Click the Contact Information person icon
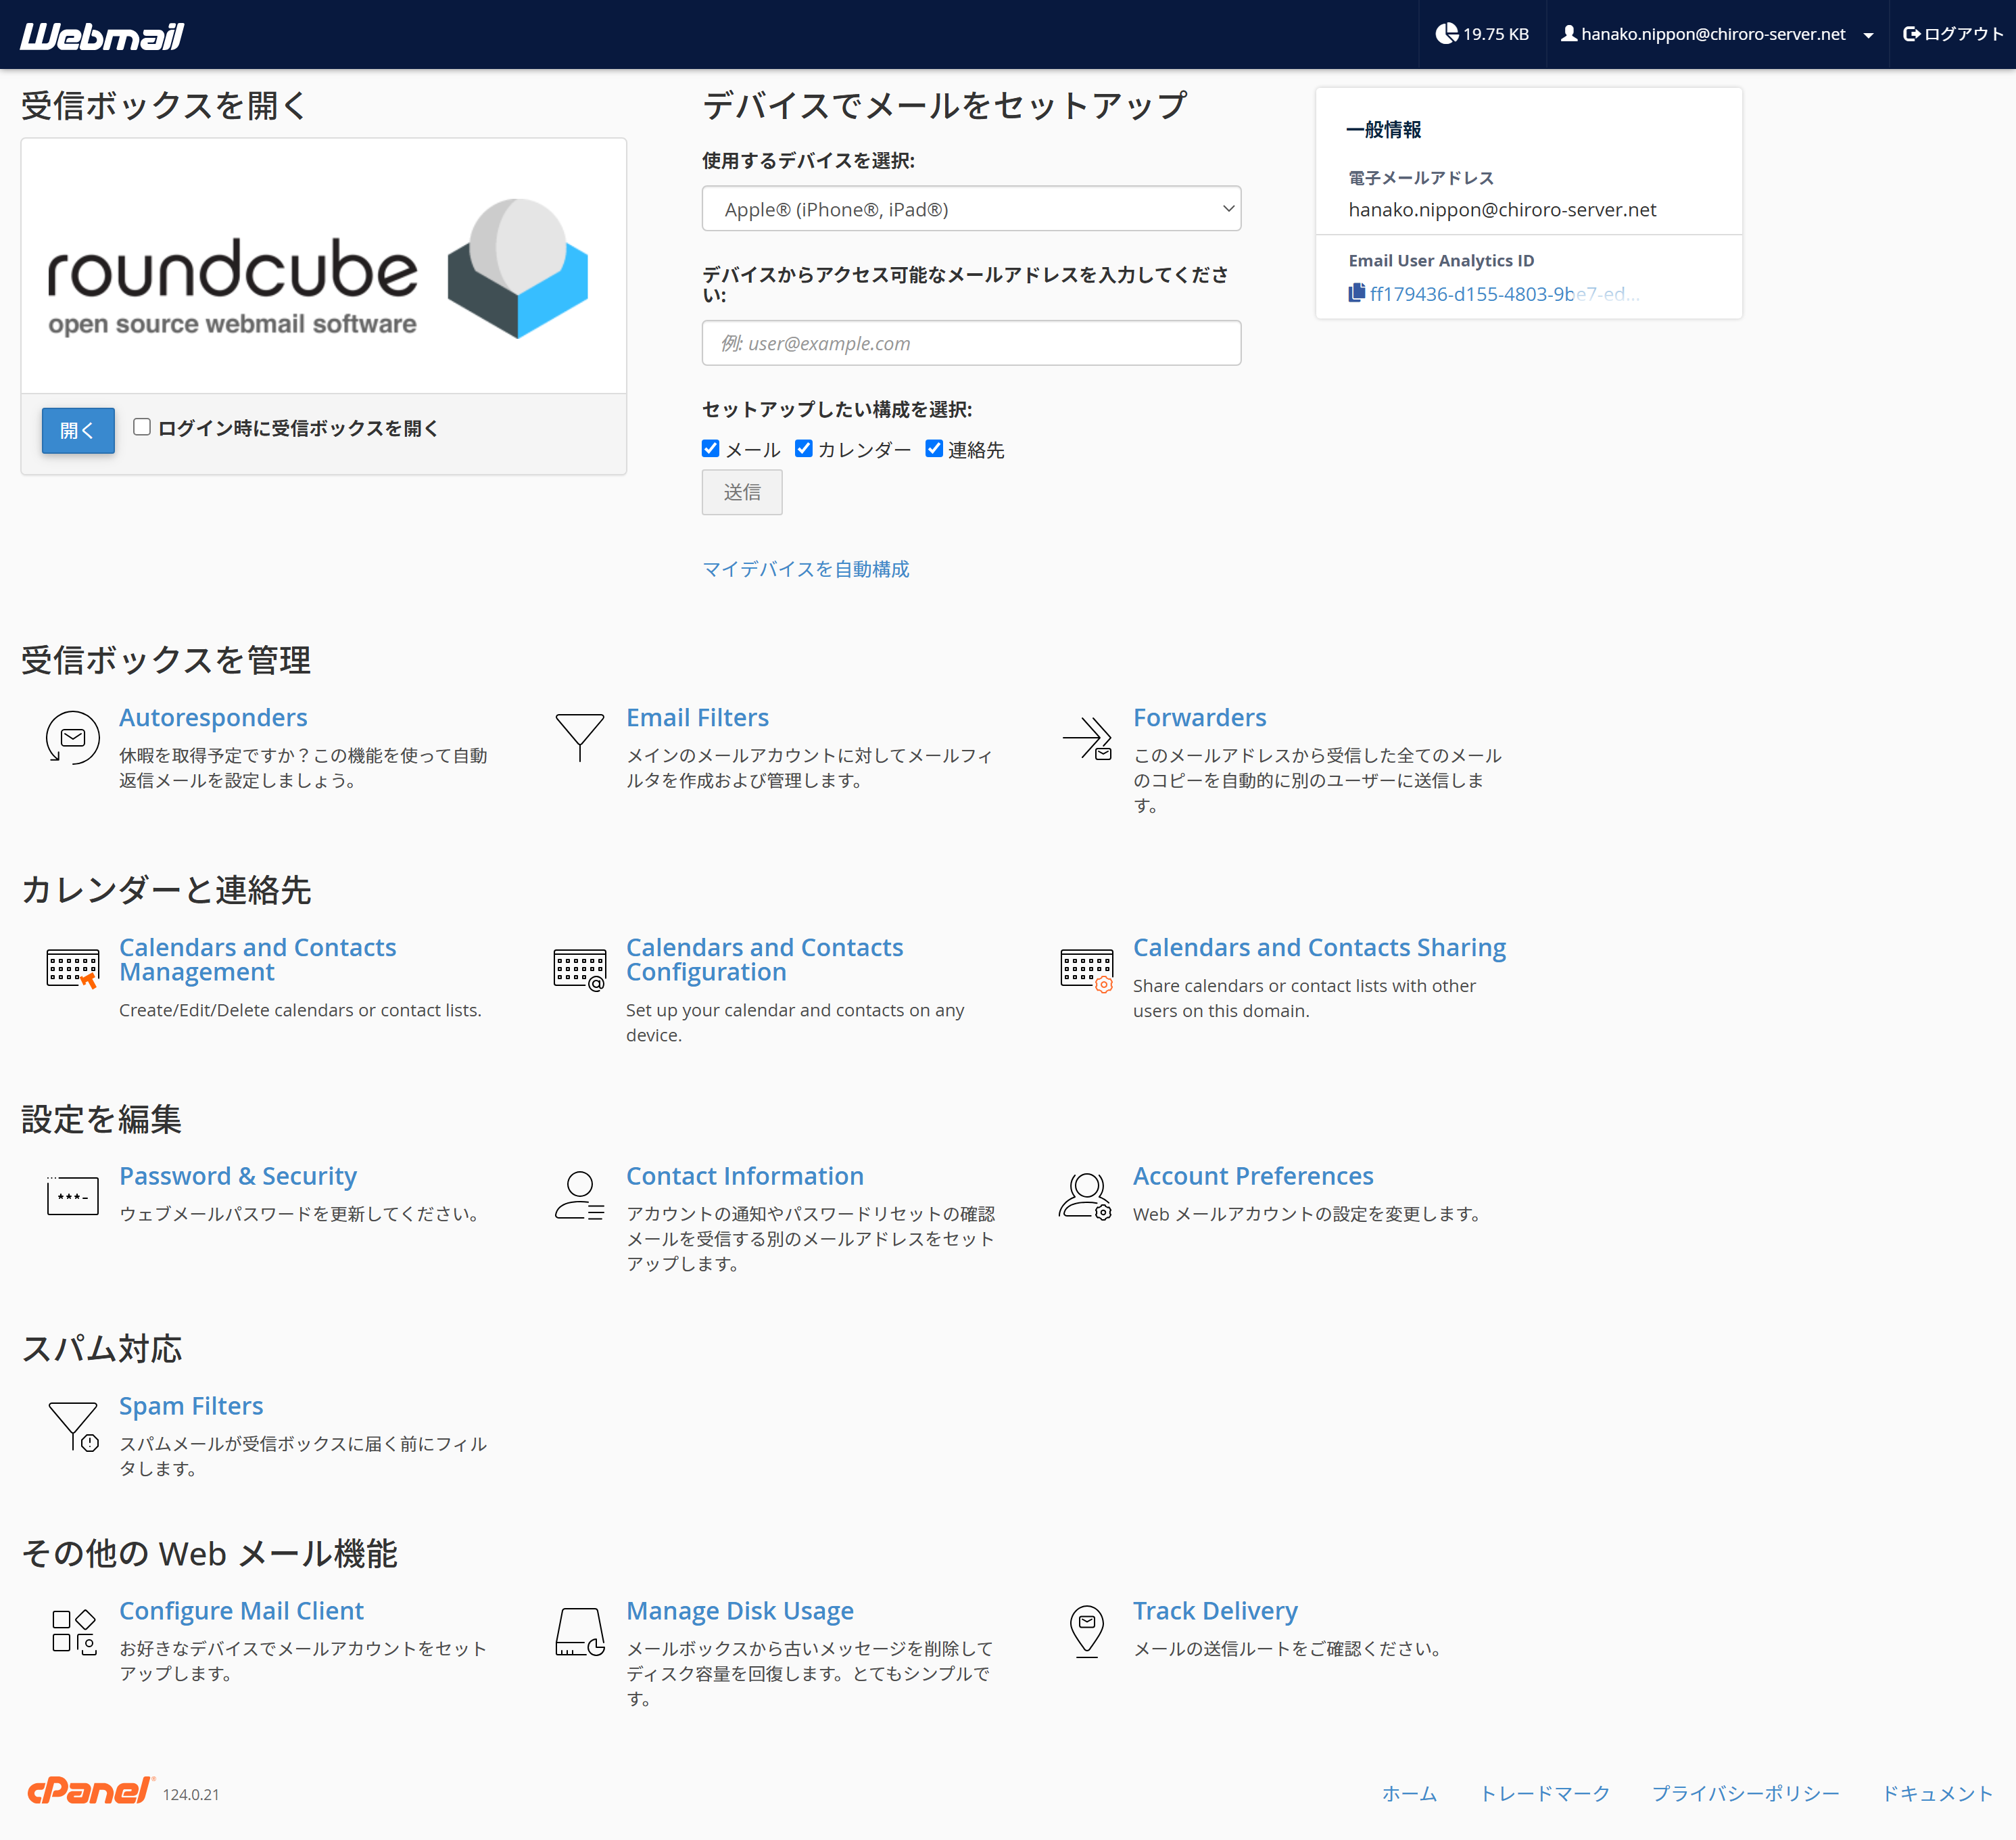Viewport: 2016px width, 1840px height. pos(579,1196)
